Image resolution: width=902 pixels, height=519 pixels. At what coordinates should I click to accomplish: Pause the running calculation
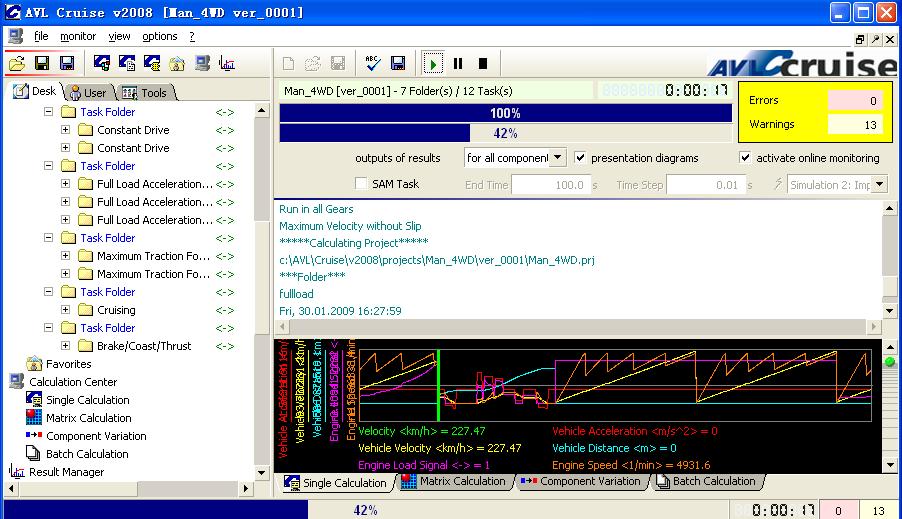(x=458, y=63)
